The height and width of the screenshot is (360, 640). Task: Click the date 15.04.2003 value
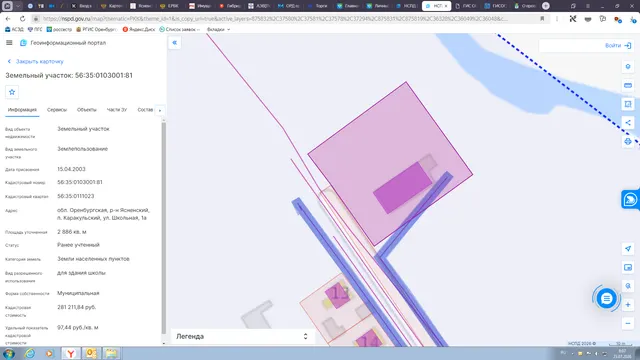point(71,169)
